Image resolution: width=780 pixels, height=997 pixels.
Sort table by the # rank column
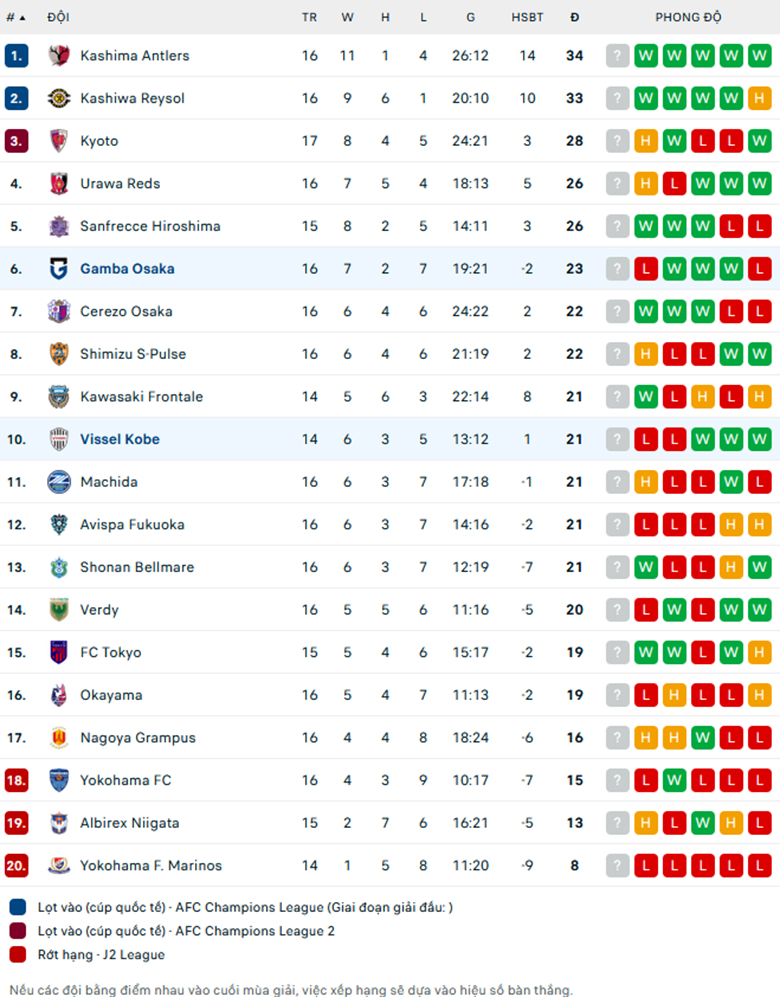click(15, 17)
